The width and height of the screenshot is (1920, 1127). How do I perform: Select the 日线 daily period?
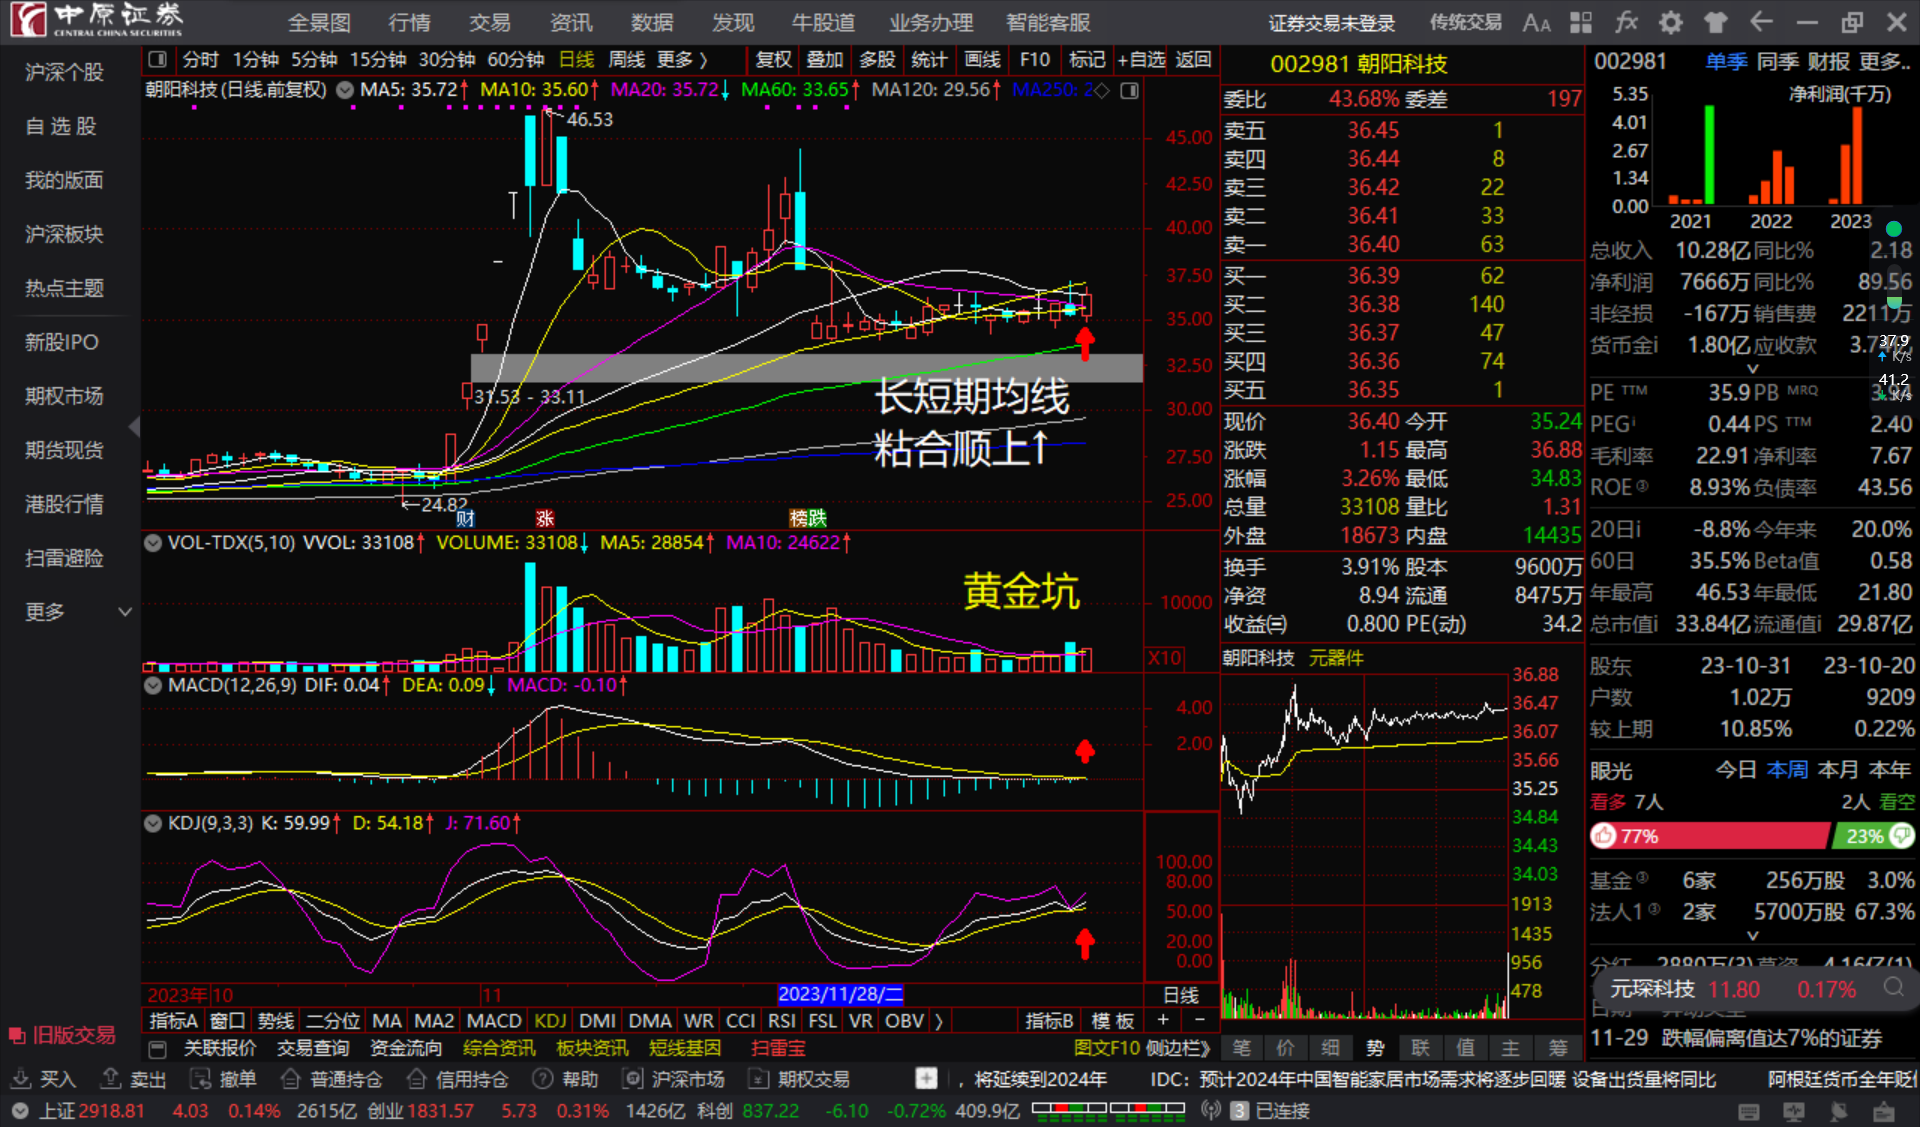(576, 60)
